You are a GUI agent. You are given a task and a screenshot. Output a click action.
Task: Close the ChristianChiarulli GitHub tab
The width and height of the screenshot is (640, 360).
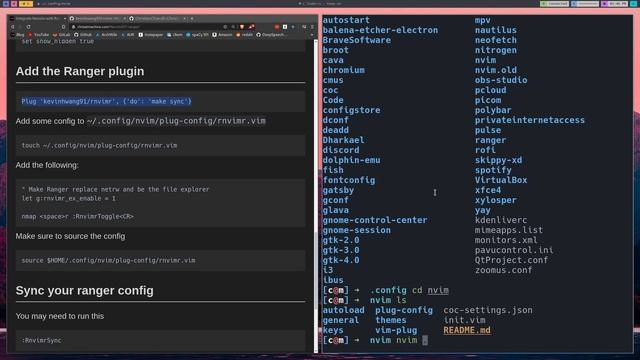tap(184, 18)
